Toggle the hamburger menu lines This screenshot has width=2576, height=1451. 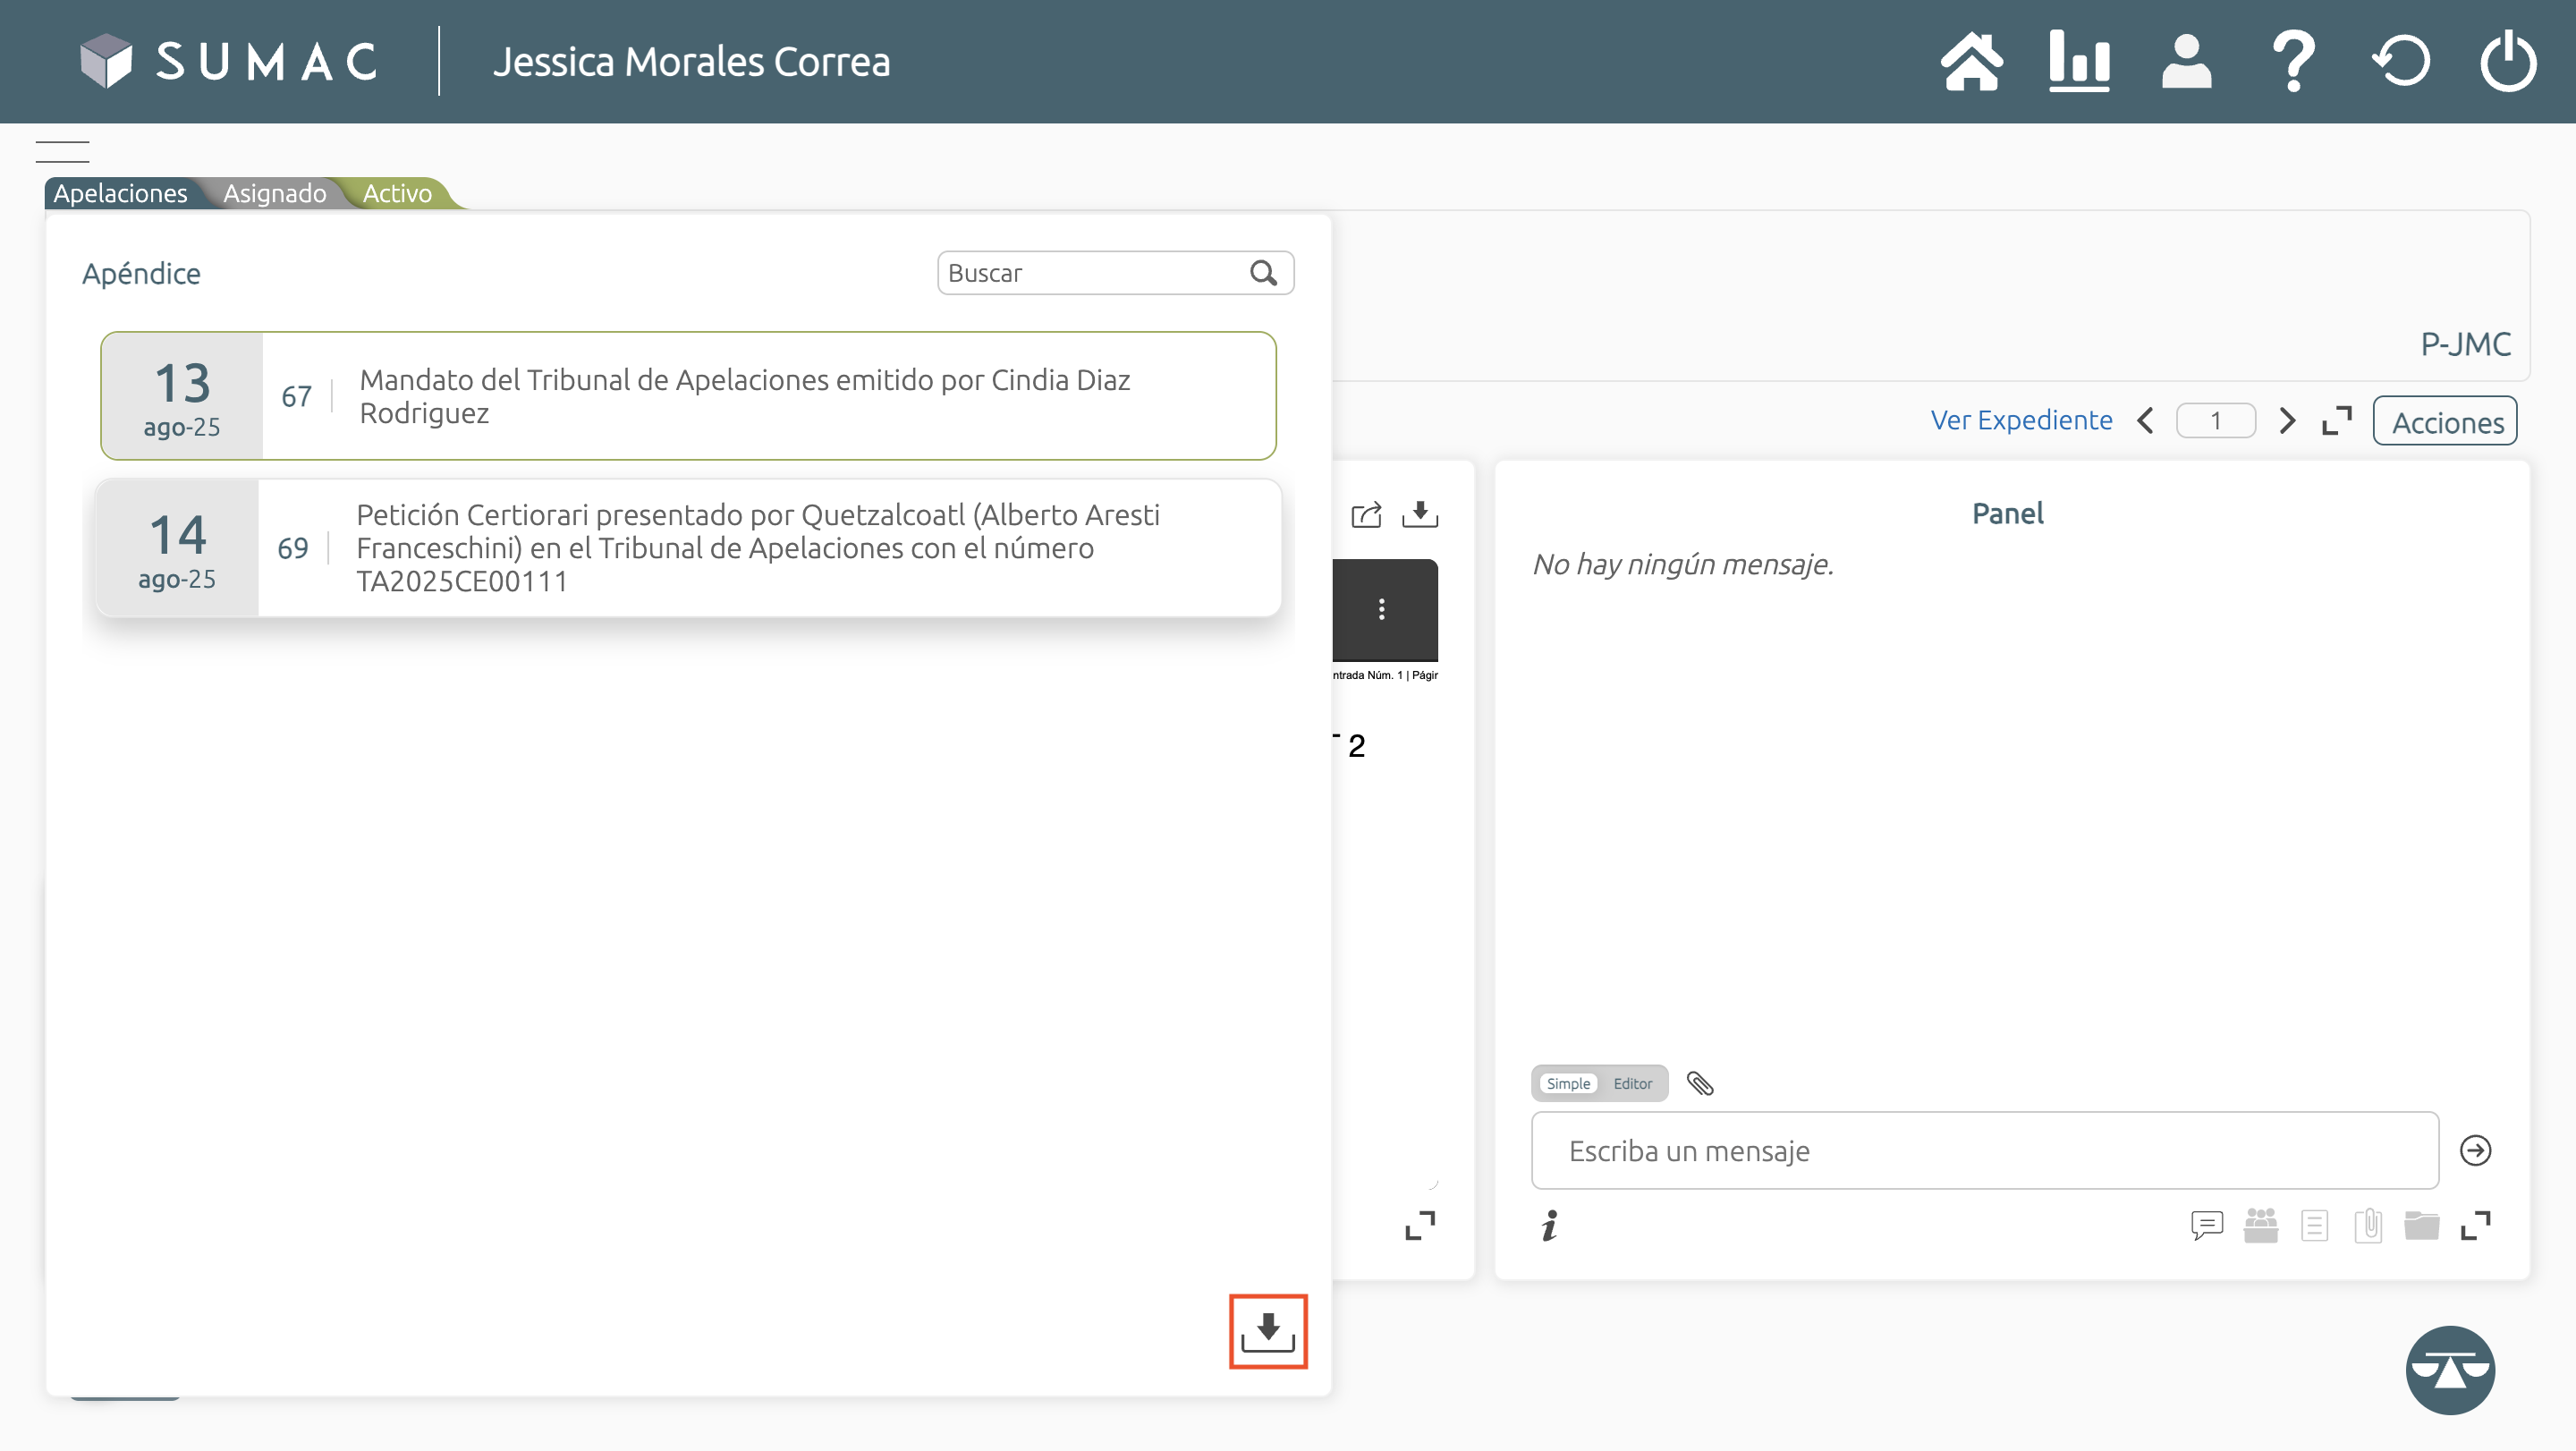[x=62, y=152]
